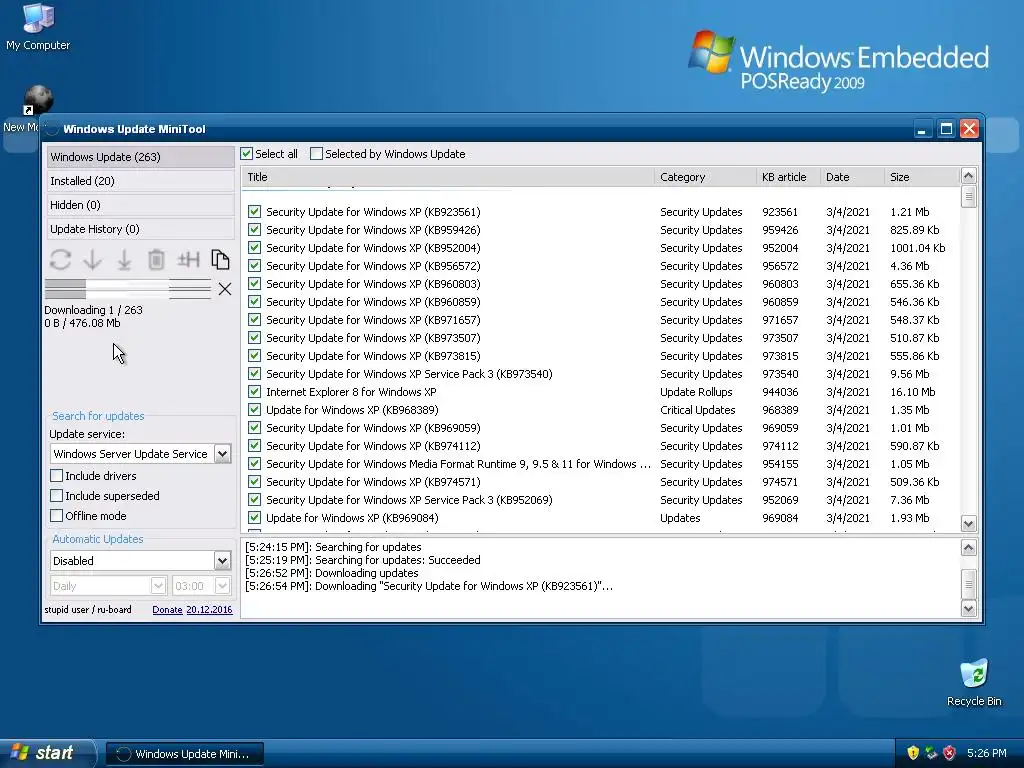The width and height of the screenshot is (1024, 768).
Task: Enable the Include drivers checkbox
Action: point(57,475)
